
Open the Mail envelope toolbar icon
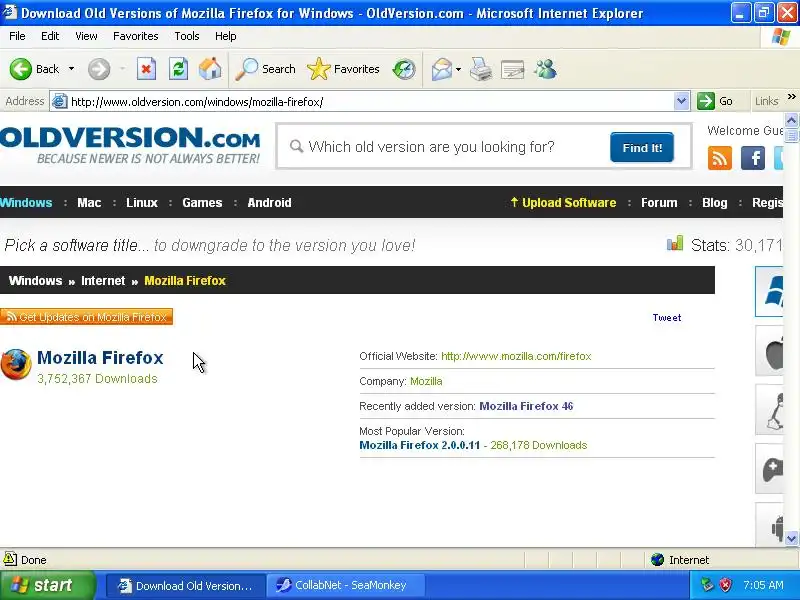[441, 69]
